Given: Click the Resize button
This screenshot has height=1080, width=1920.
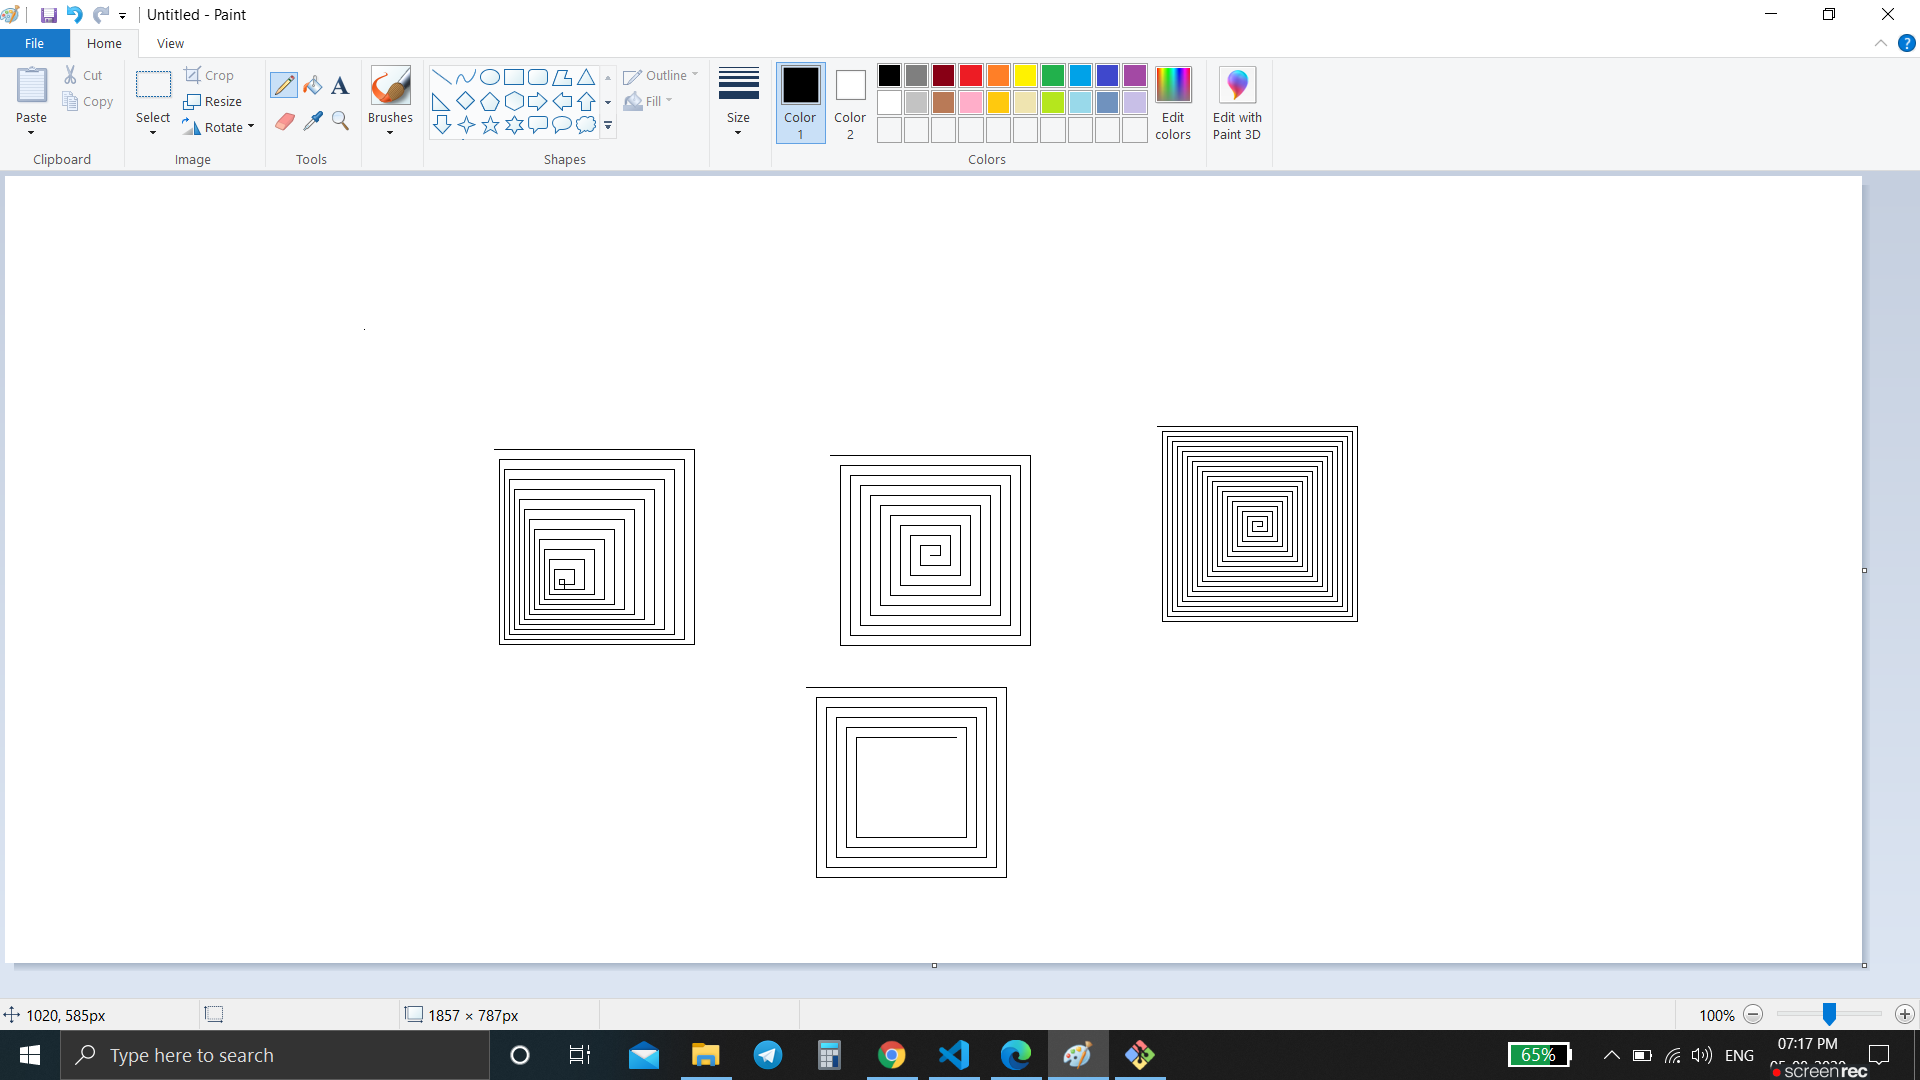Looking at the screenshot, I should (213, 101).
